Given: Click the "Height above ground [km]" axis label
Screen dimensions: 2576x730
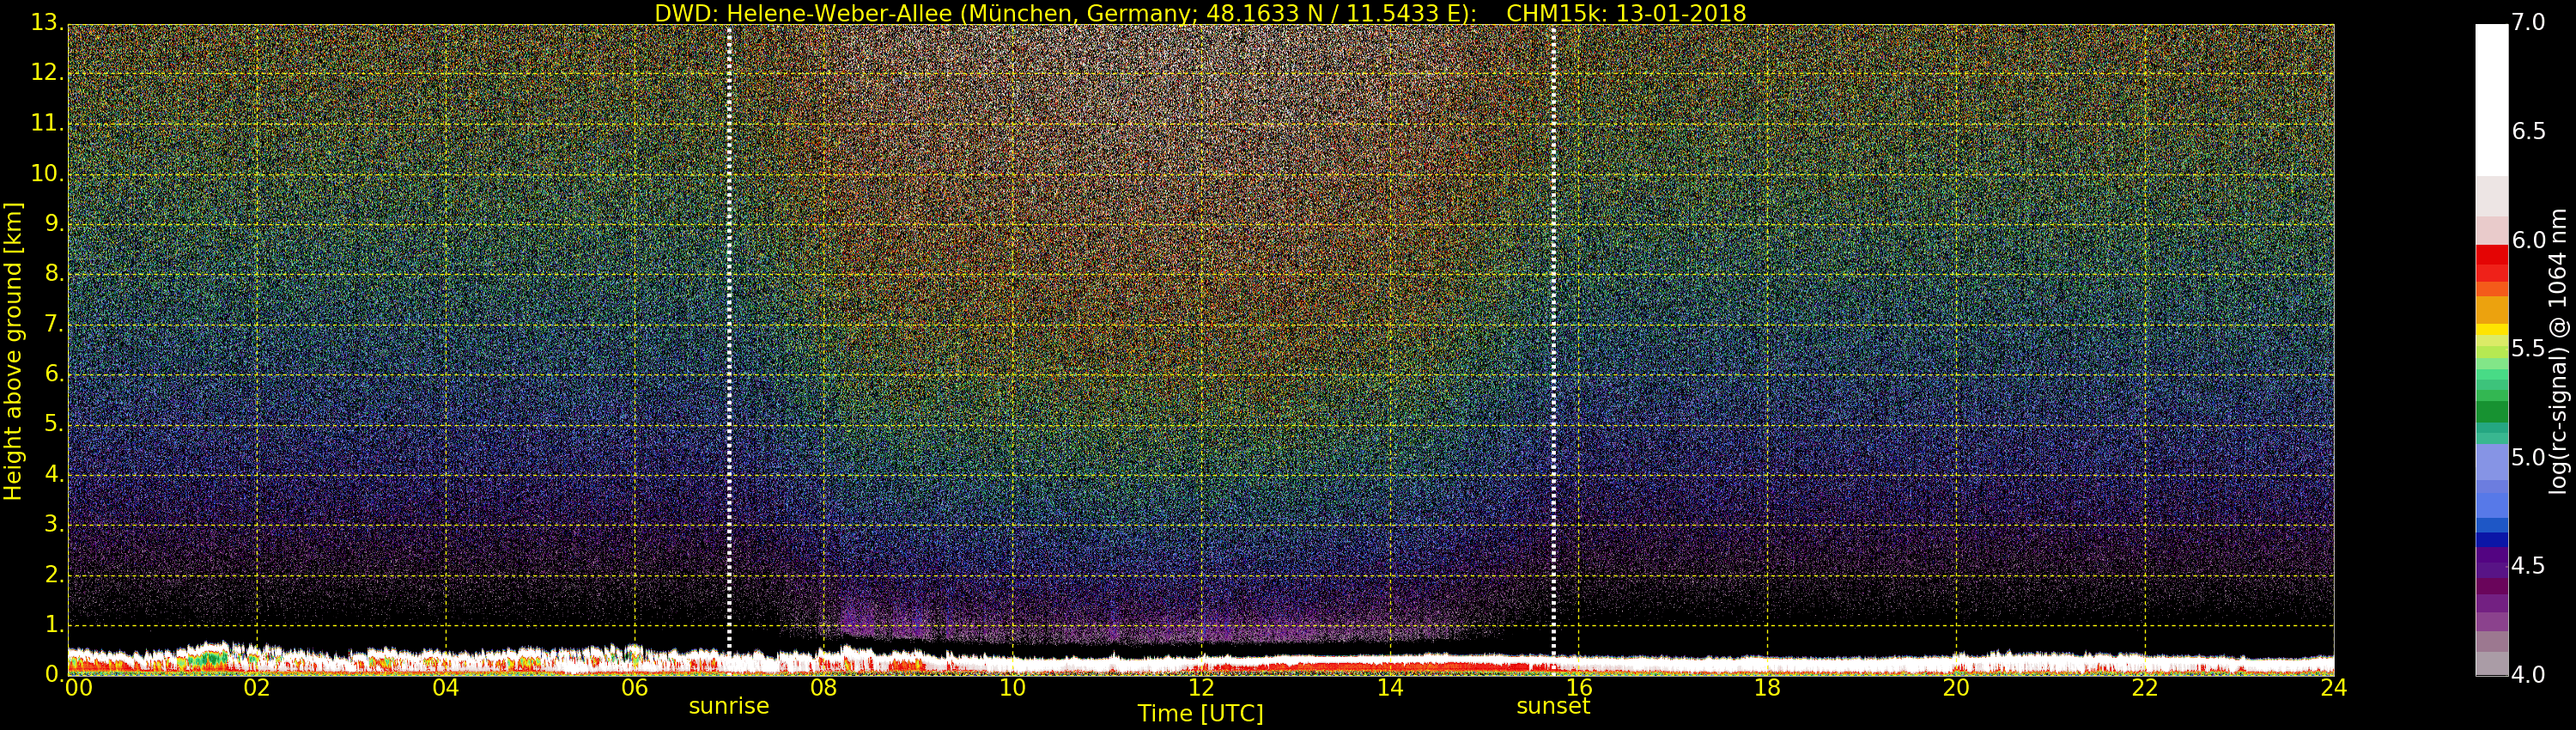Looking at the screenshot, I should [13, 350].
